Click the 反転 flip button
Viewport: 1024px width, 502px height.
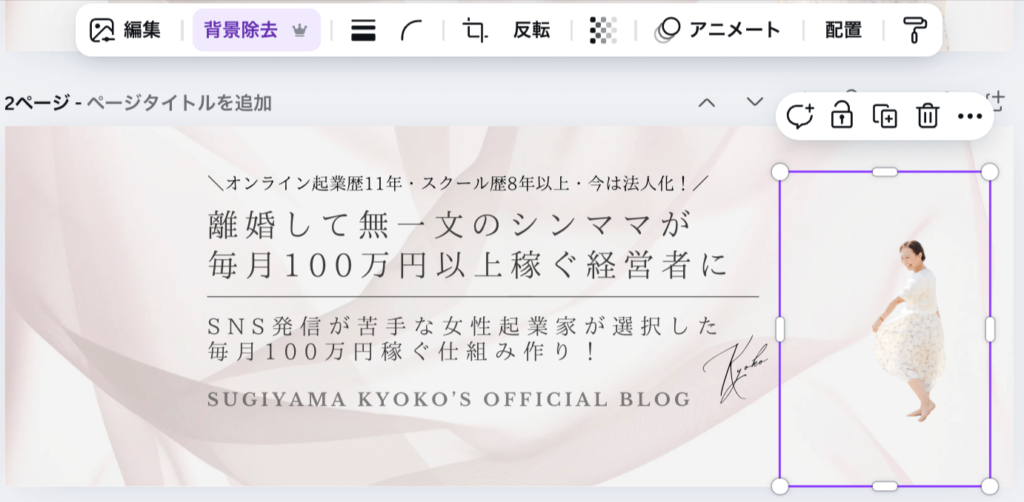coord(531,30)
